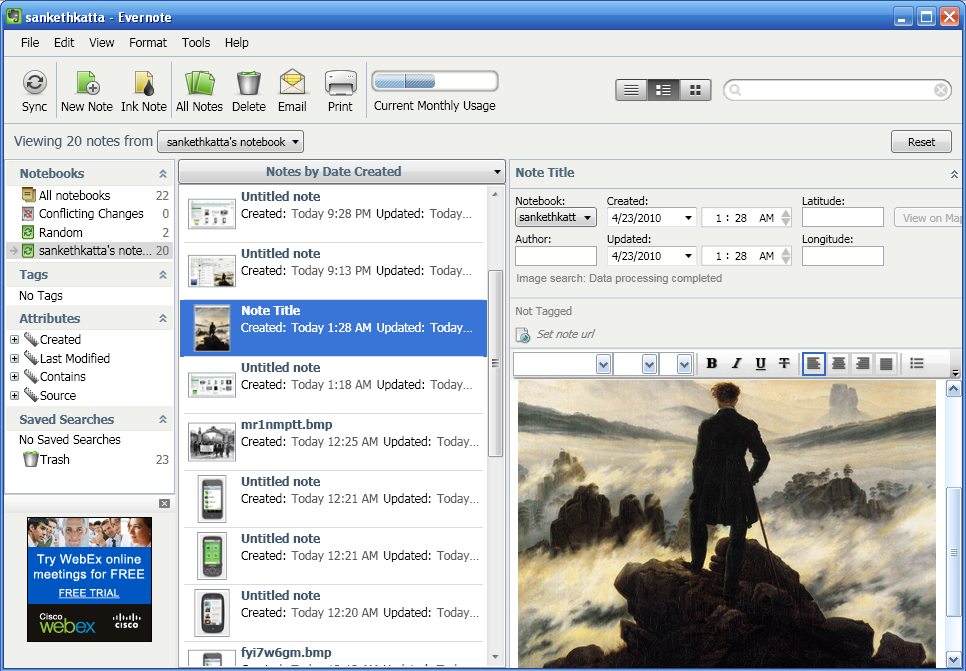Image resolution: width=966 pixels, height=671 pixels.
Task: Collapse the Attributes panel
Action: pyautogui.click(x=163, y=319)
